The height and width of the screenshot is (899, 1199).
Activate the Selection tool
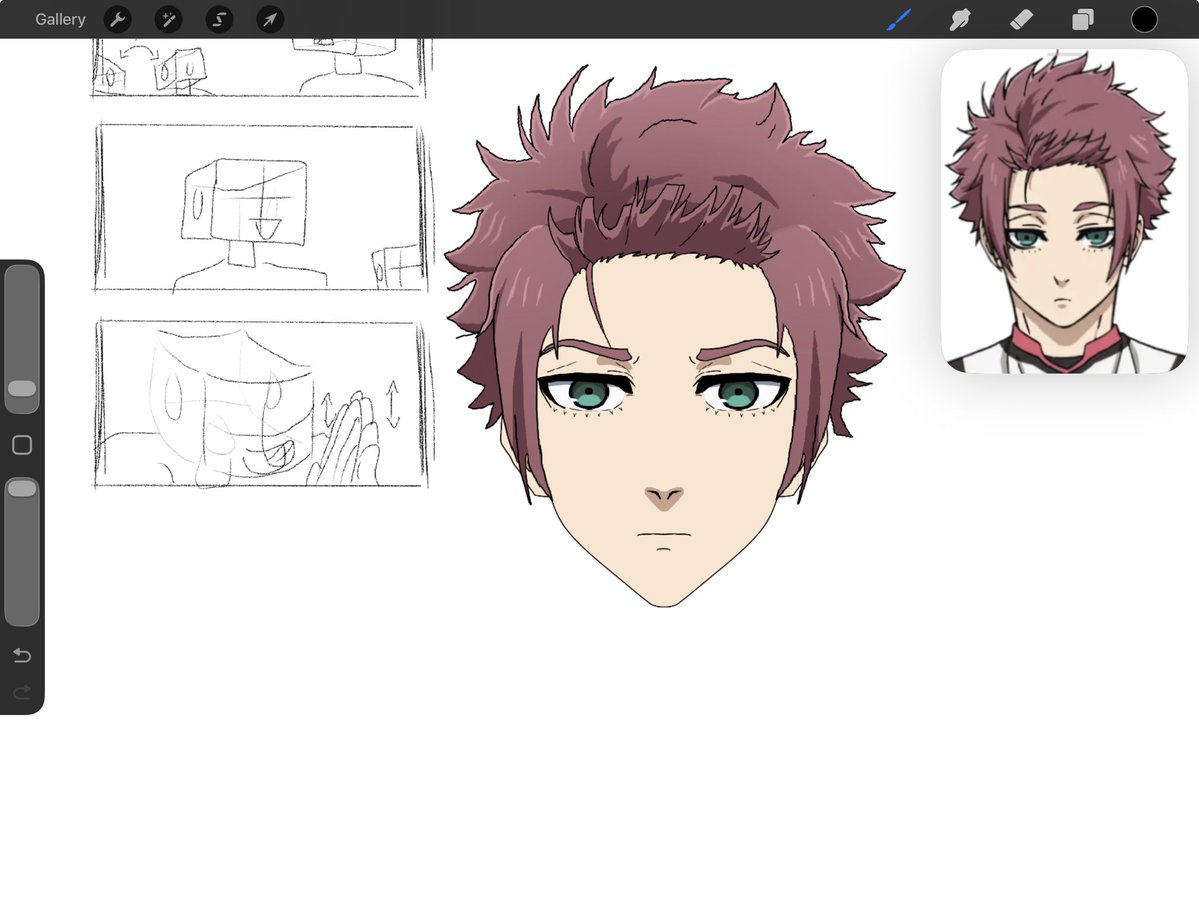219,19
